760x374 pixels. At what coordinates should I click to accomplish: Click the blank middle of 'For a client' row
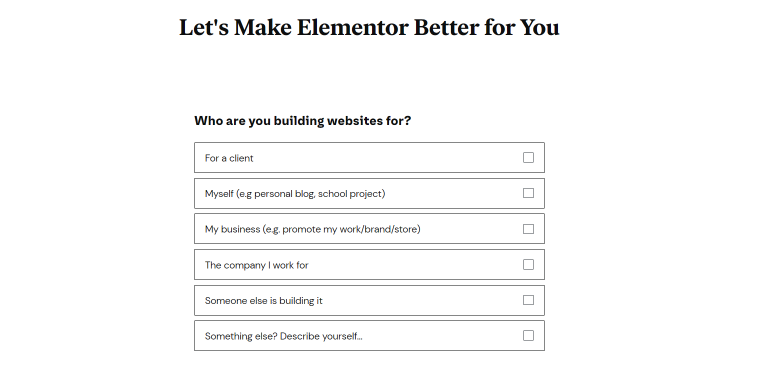(388, 157)
